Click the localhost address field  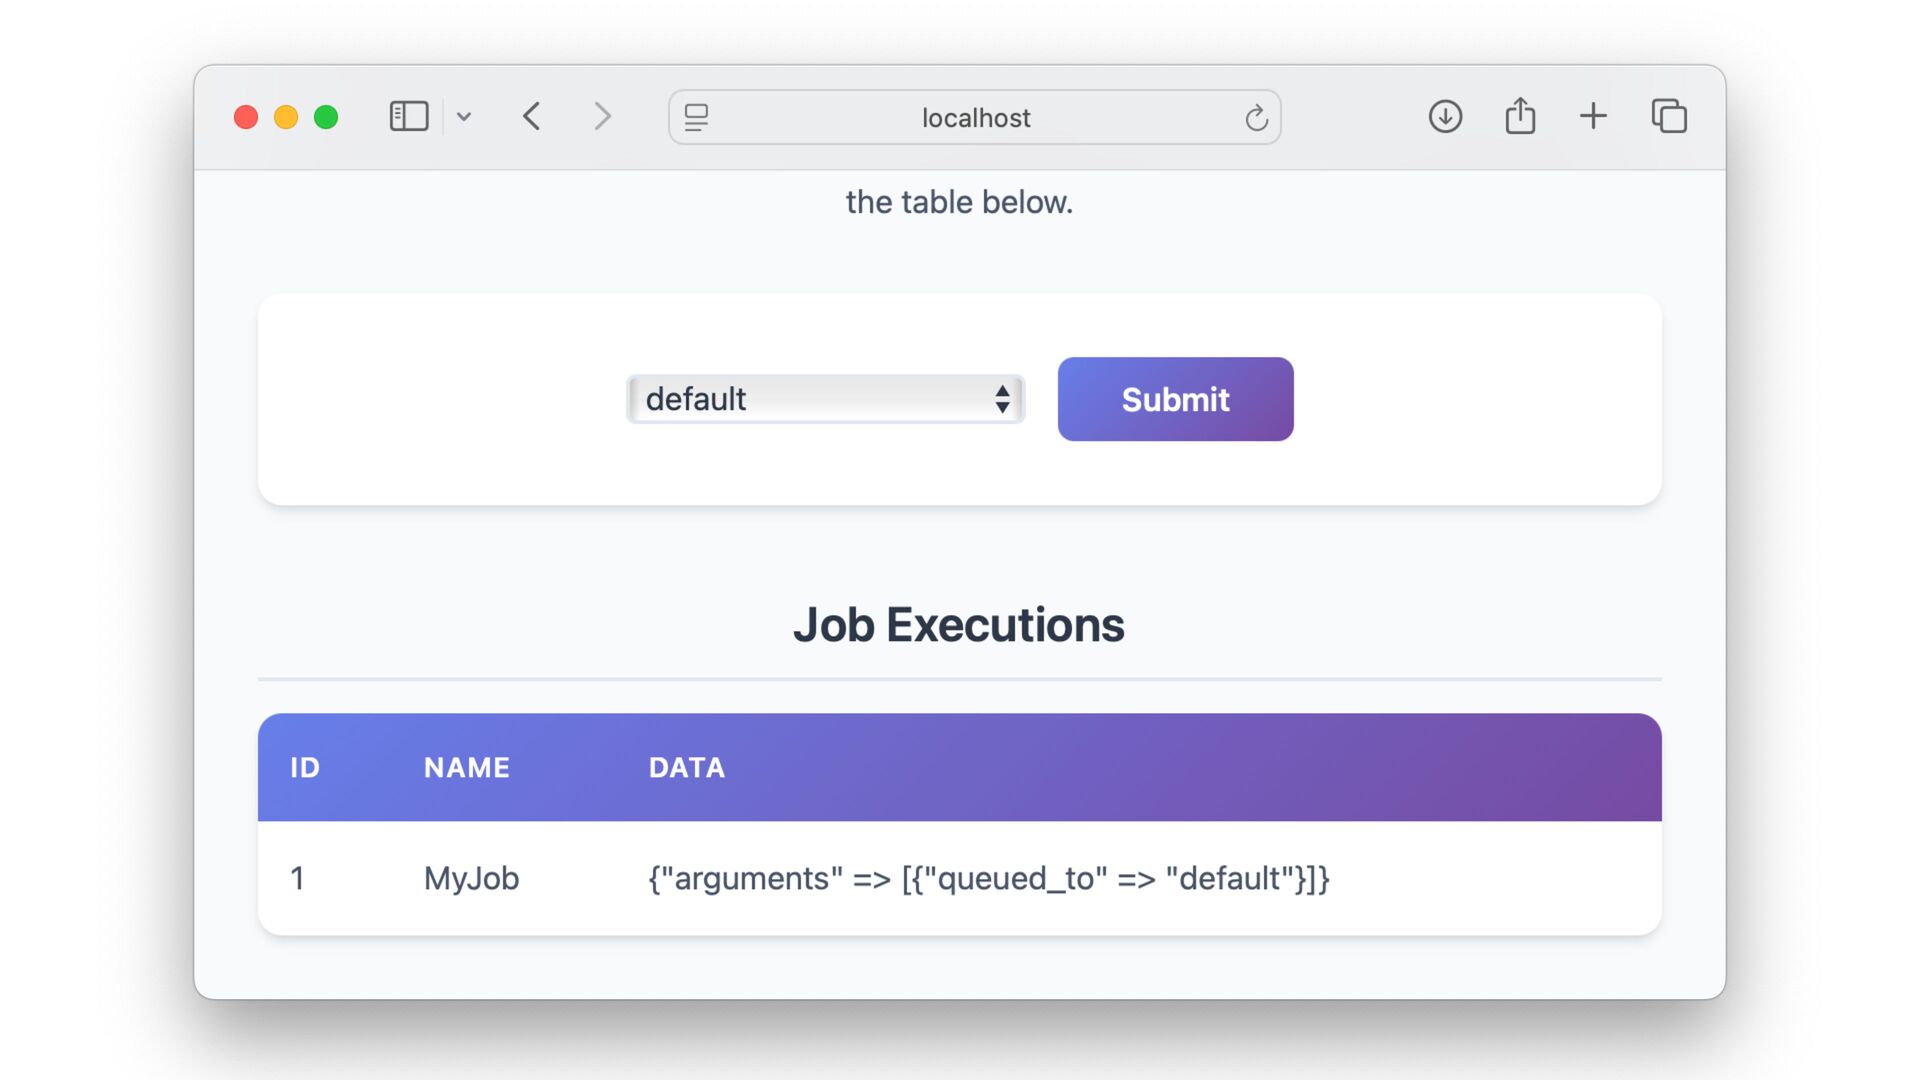975,118
